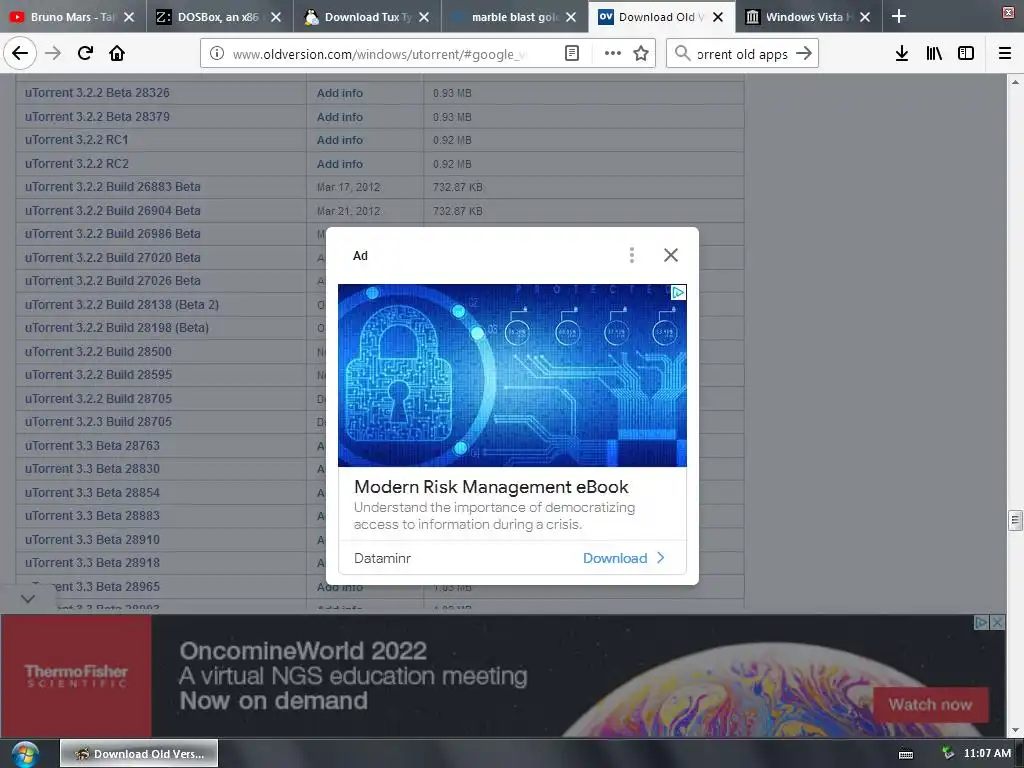Open the clock showing 11:07 AM
This screenshot has height=768, width=1024.
click(x=987, y=754)
